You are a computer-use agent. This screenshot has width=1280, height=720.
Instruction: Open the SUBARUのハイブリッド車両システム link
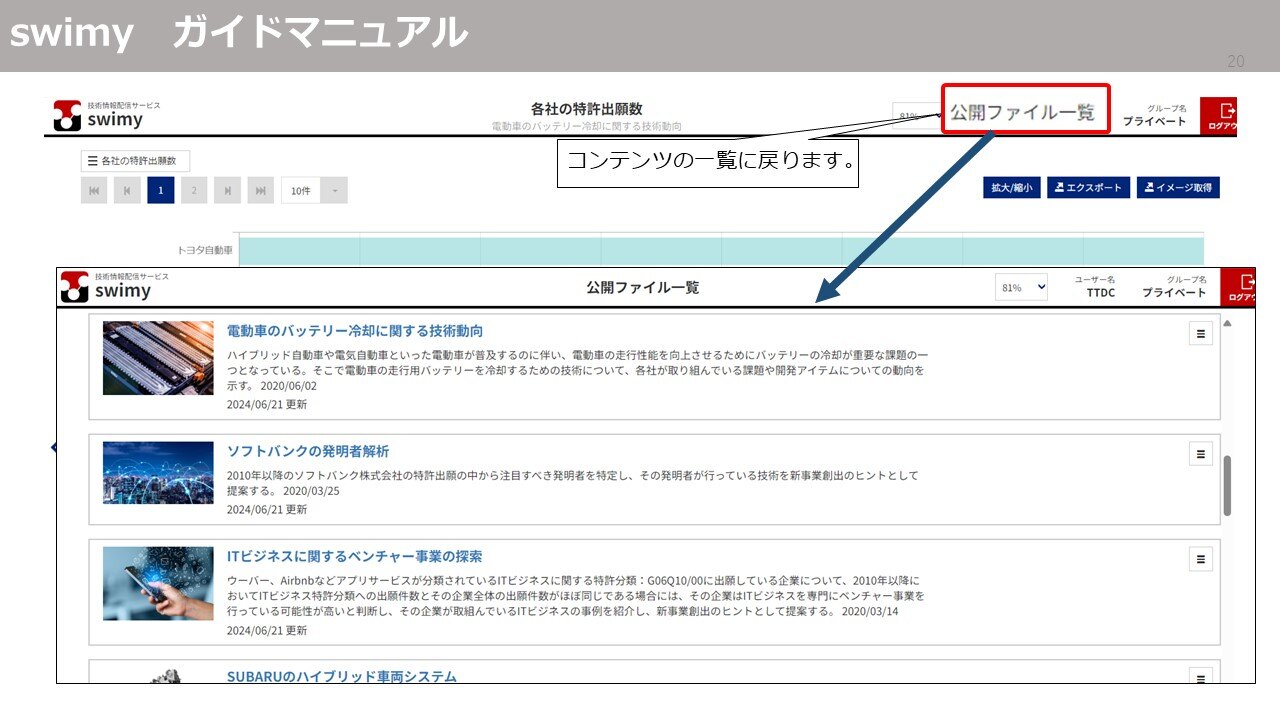[343, 677]
